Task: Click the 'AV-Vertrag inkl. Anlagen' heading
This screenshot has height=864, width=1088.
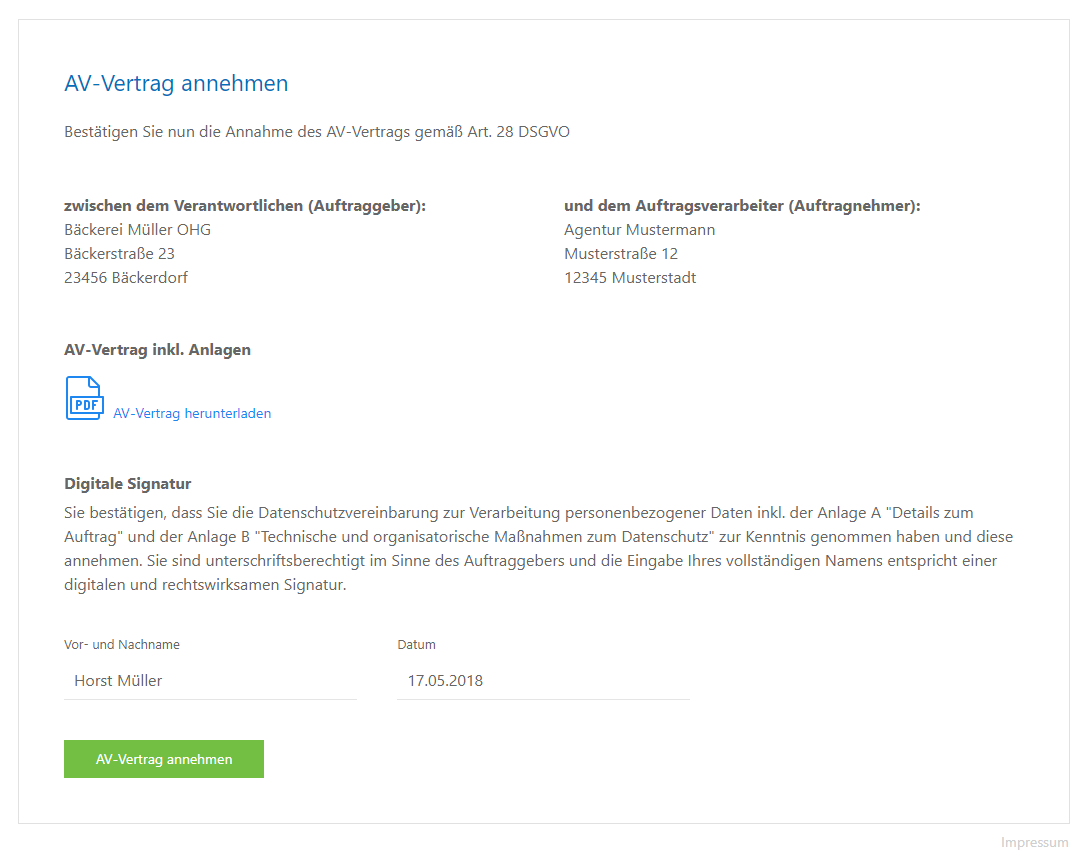Action: (158, 350)
